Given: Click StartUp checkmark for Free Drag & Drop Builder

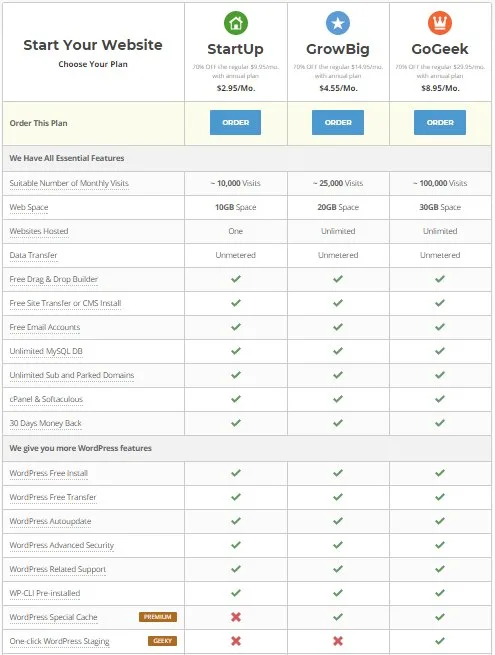Looking at the screenshot, I should 236,279.
